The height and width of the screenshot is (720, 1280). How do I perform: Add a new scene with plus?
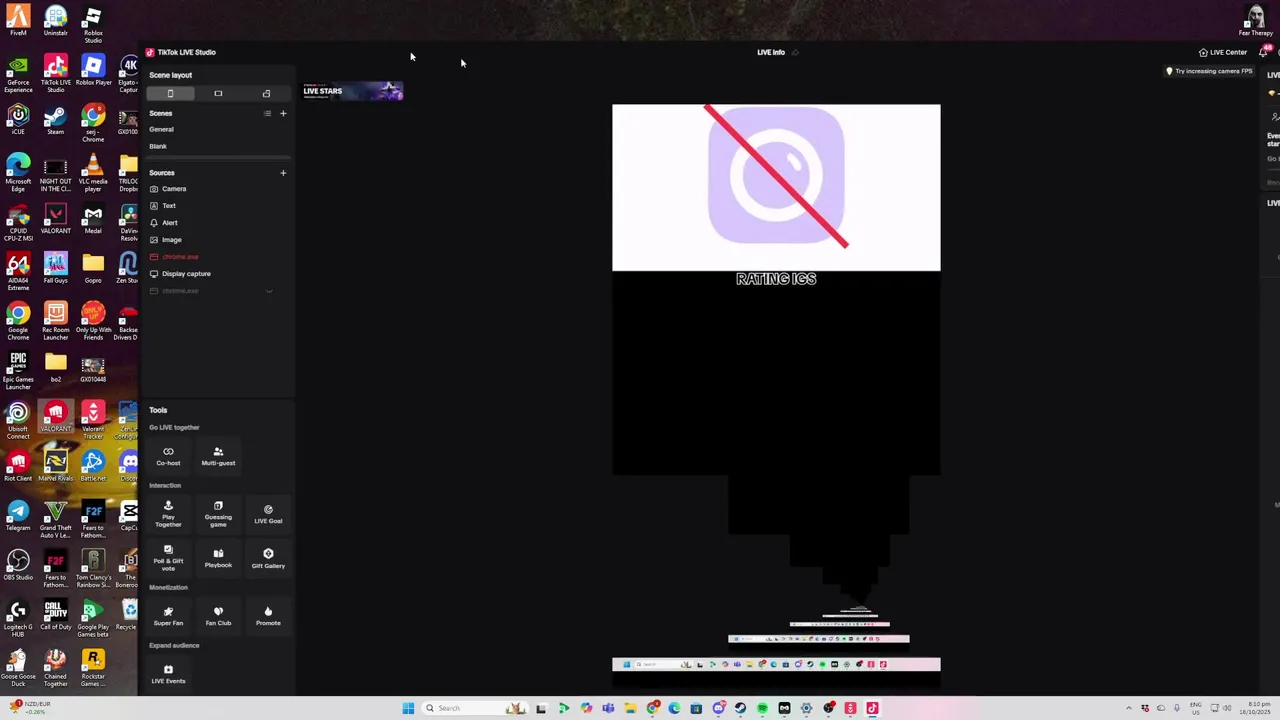point(283,113)
